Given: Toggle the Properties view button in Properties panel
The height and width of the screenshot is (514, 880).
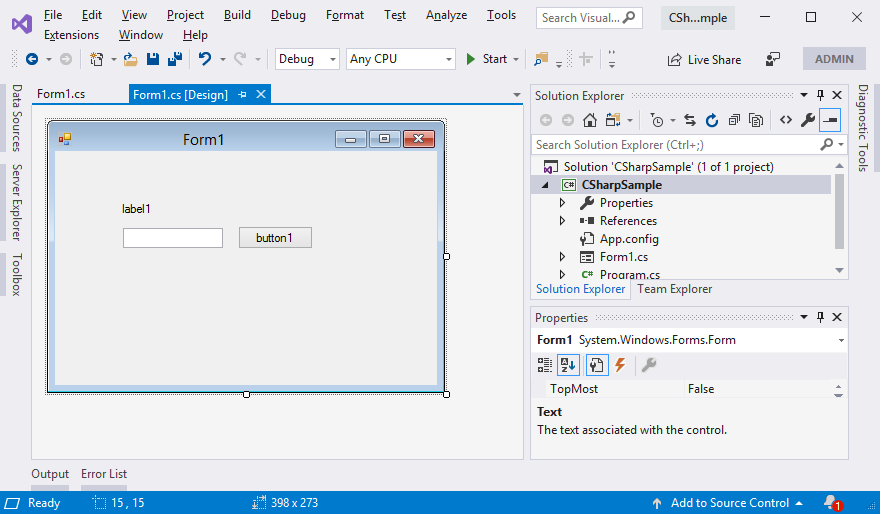Looking at the screenshot, I should [596, 365].
